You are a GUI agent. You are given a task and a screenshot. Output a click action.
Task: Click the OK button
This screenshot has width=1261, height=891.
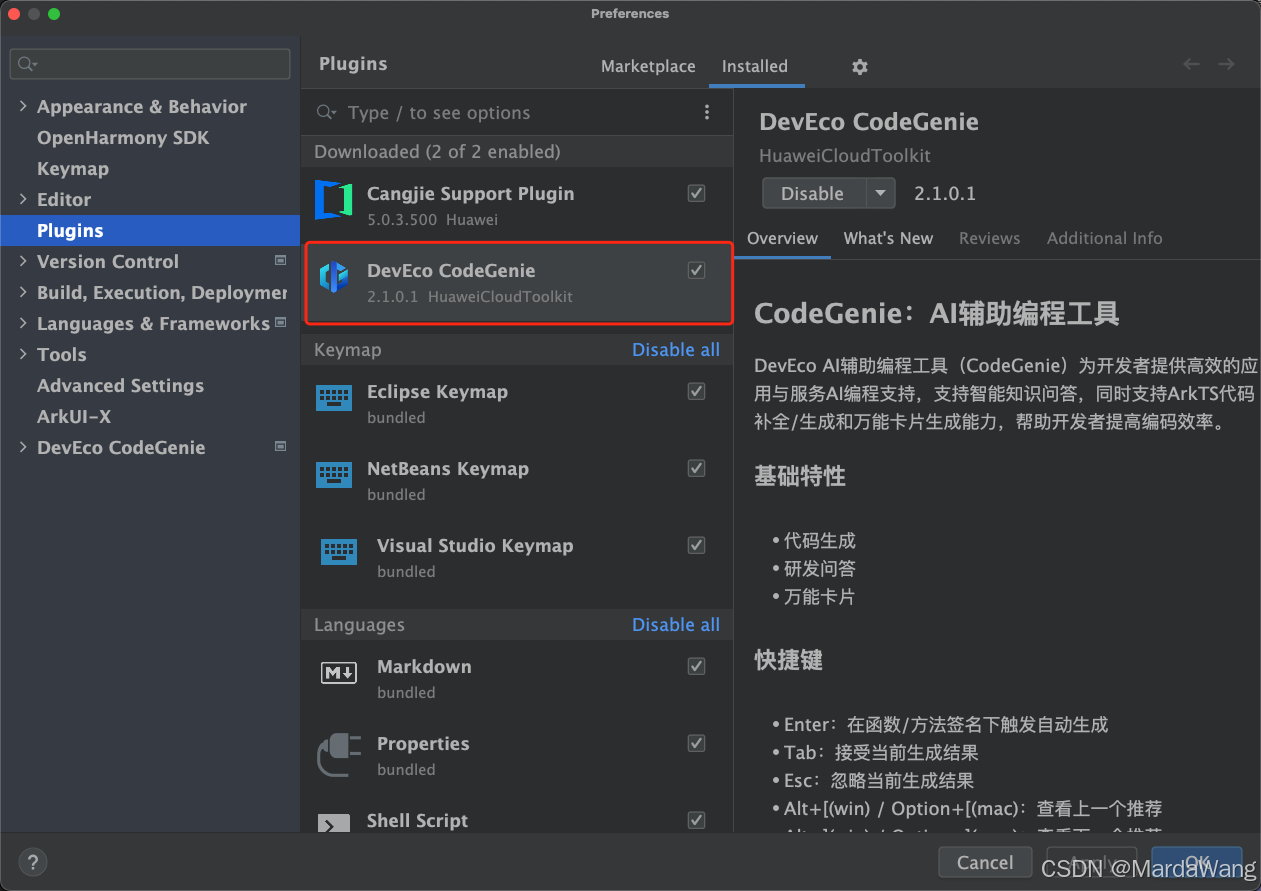tap(1197, 862)
